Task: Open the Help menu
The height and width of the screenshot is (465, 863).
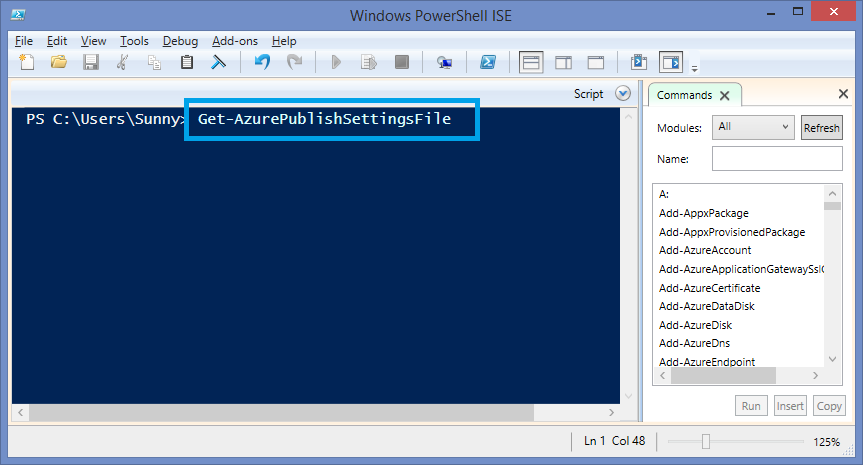Action: point(284,41)
